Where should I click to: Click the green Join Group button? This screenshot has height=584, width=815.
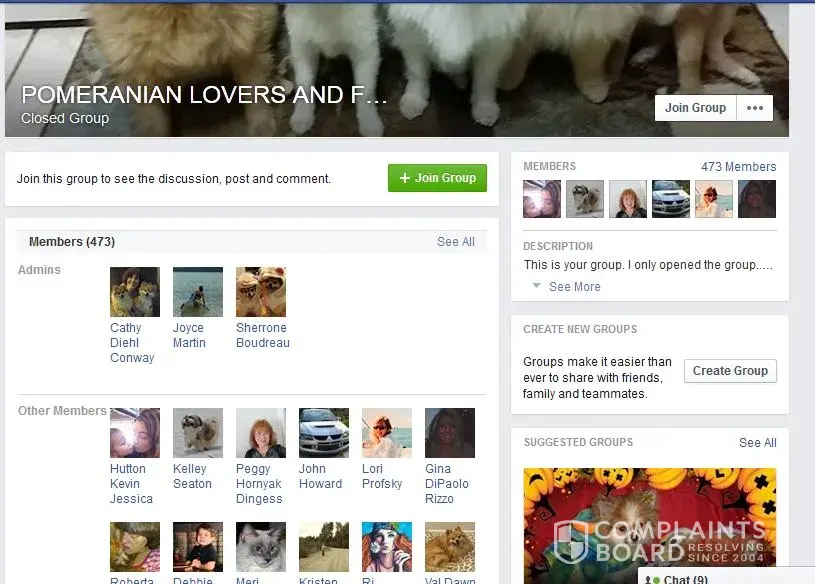[x=437, y=178]
